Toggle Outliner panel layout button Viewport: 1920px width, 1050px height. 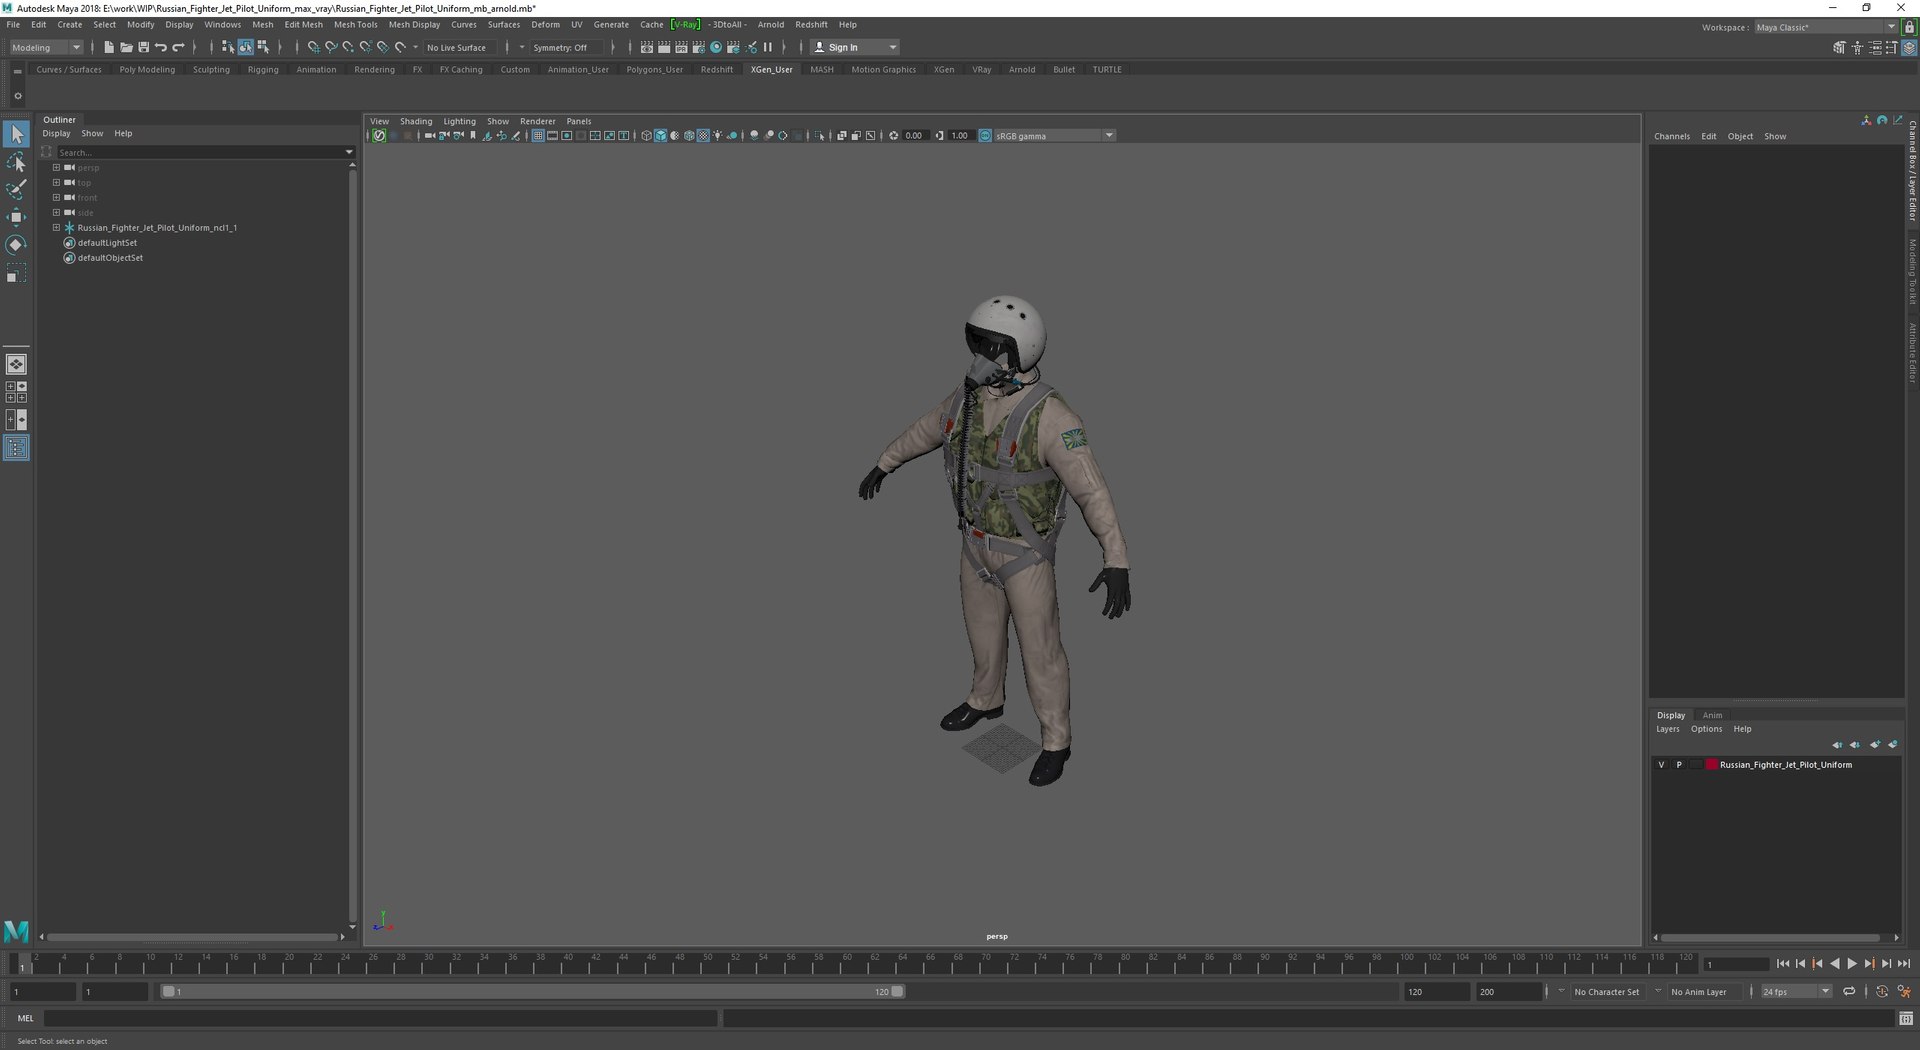tap(16, 448)
